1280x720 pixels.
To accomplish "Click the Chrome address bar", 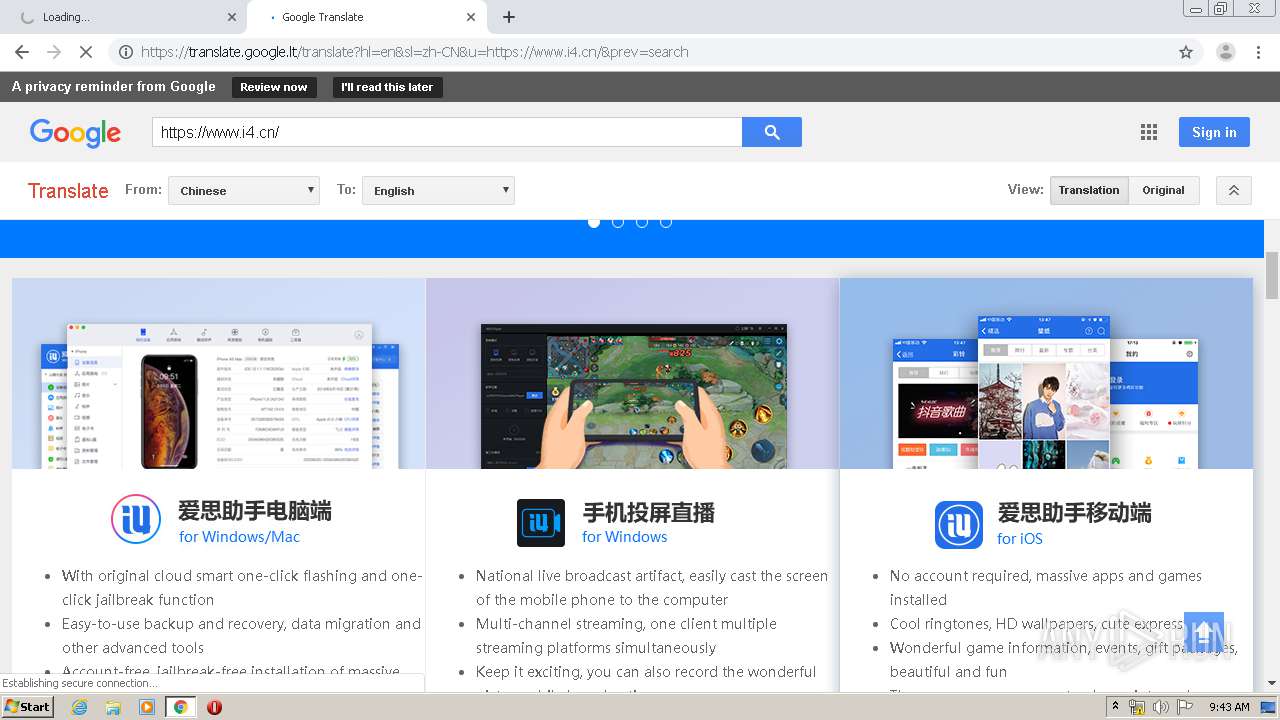I will (655, 52).
